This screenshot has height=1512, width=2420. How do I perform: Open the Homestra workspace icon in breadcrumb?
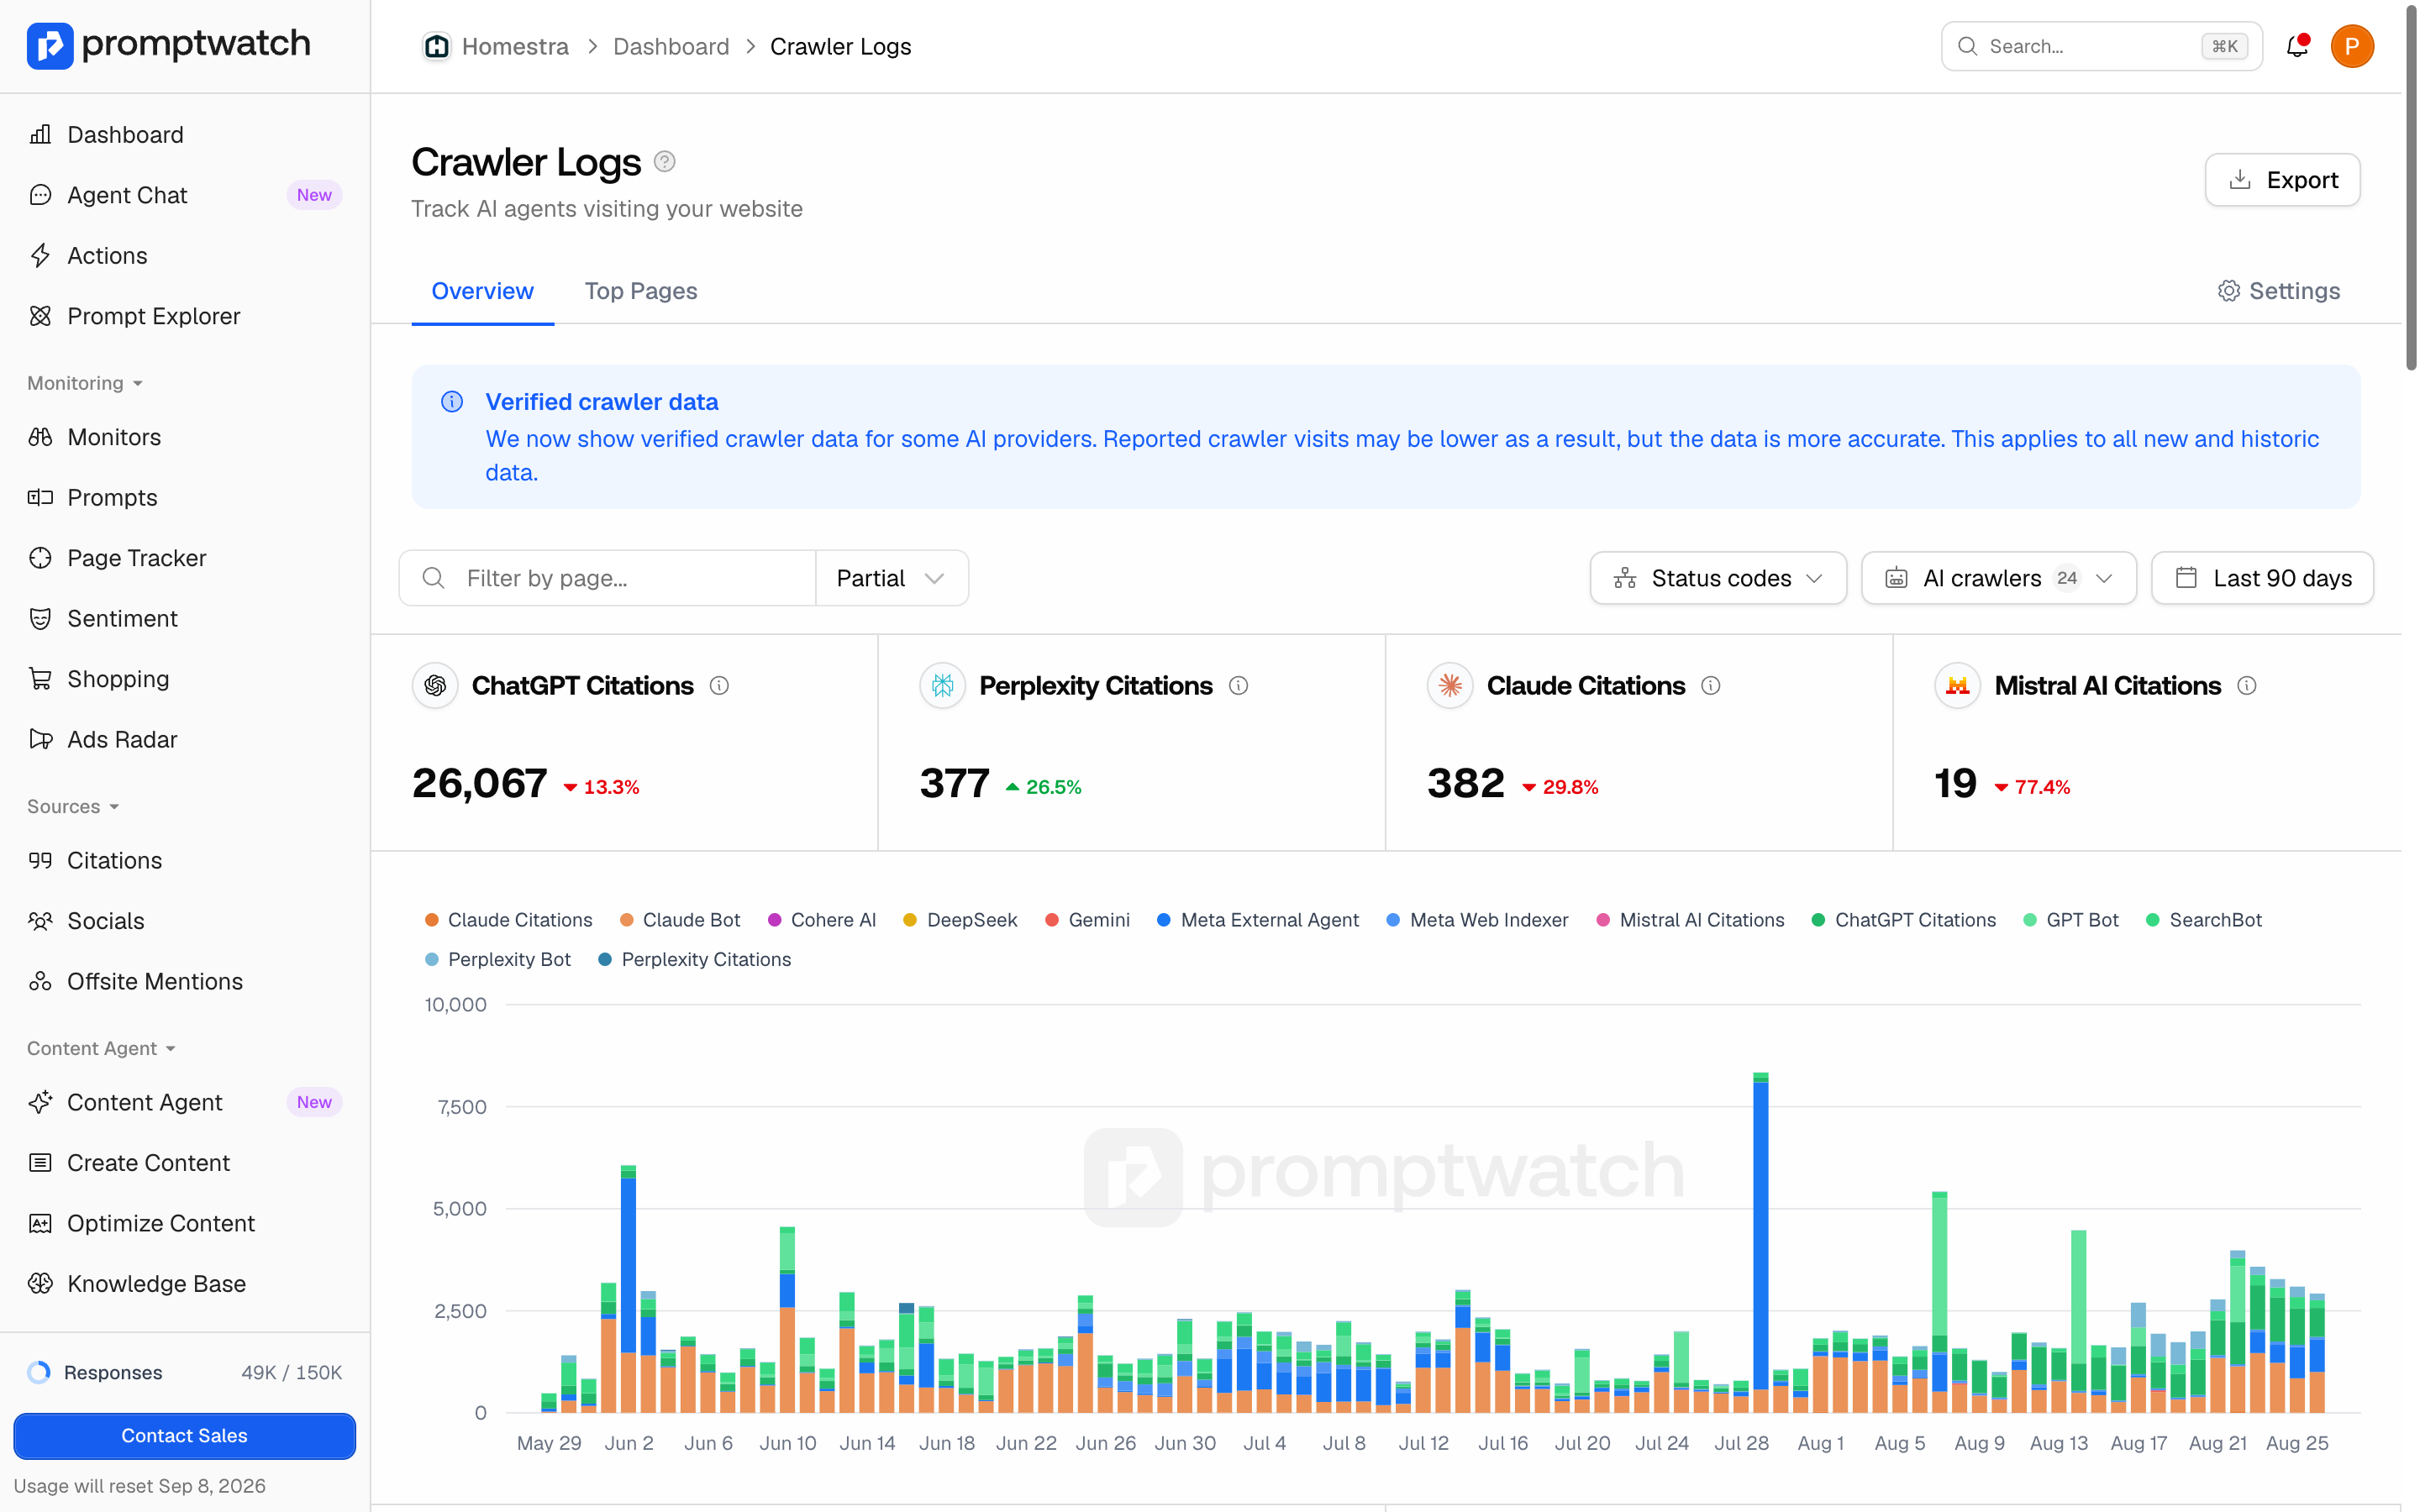pos(436,47)
